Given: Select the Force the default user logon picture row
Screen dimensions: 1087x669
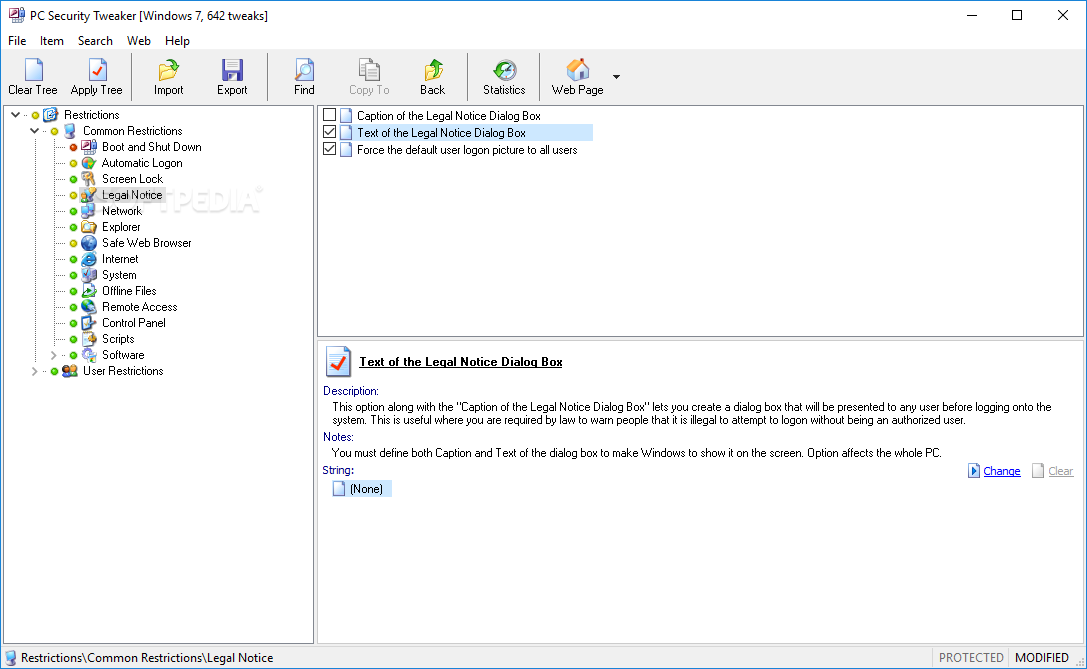Looking at the screenshot, I should coord(467,150).
